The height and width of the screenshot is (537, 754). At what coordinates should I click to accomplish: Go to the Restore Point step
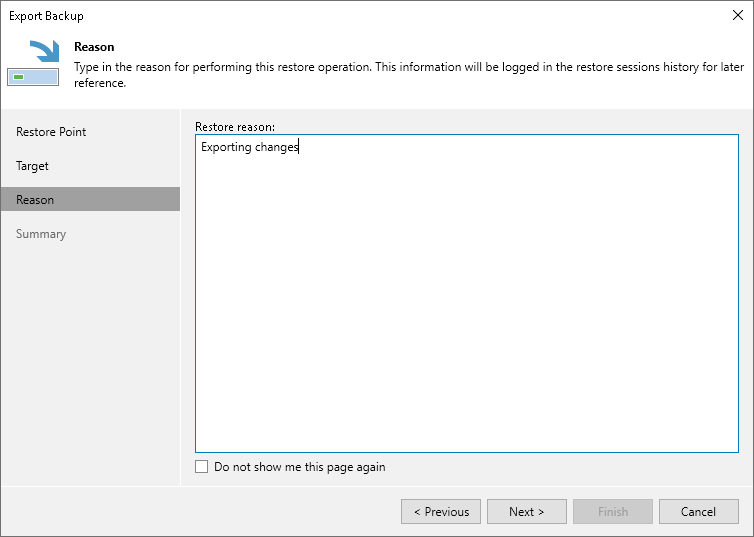tap(51, 132)
